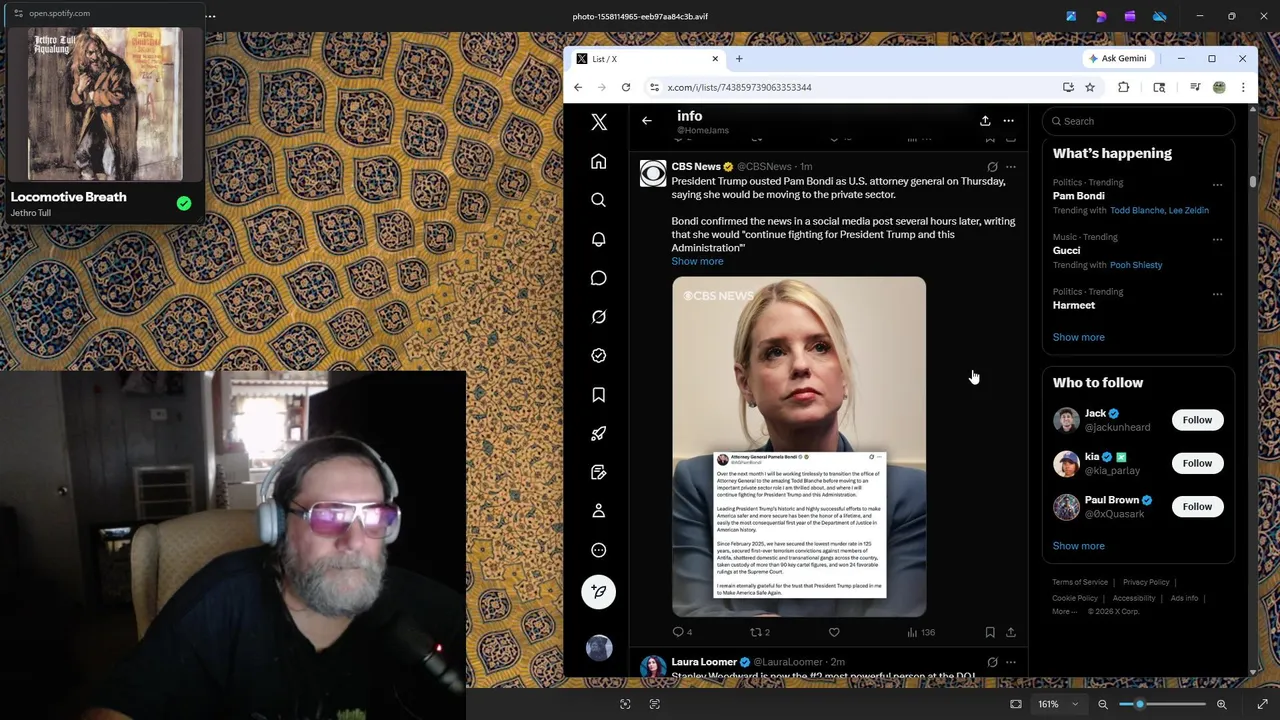Open the CBS News post image
Viewport: 1280px width, 720px height.
click(x=799, y=447)
